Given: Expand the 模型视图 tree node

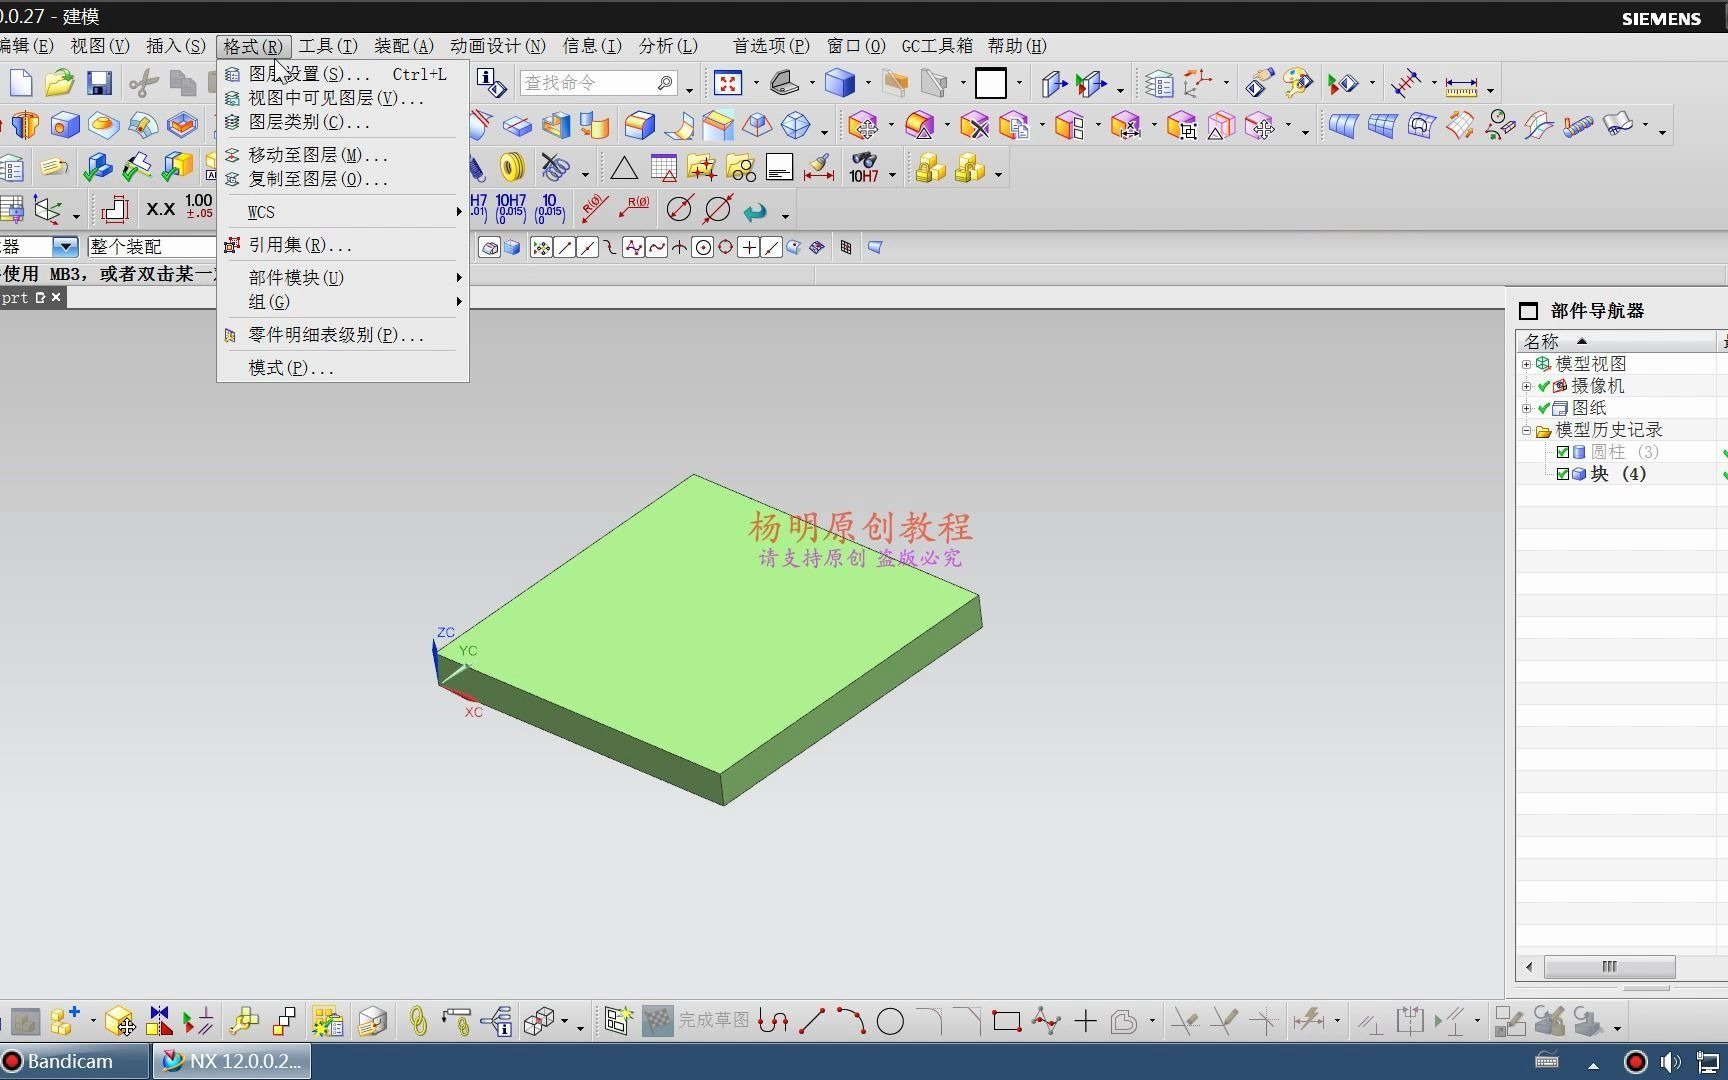Looking at the screenshot, I should (1527, 365).
